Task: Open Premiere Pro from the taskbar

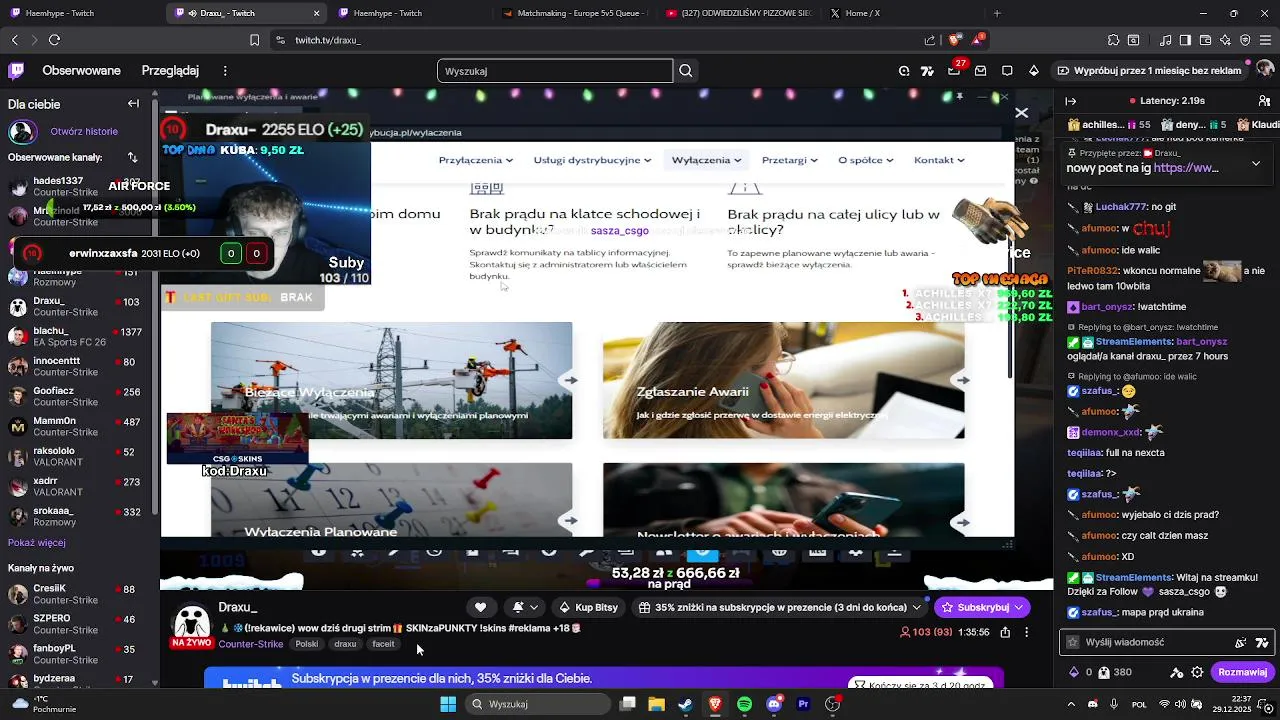Action: point(803,704)
